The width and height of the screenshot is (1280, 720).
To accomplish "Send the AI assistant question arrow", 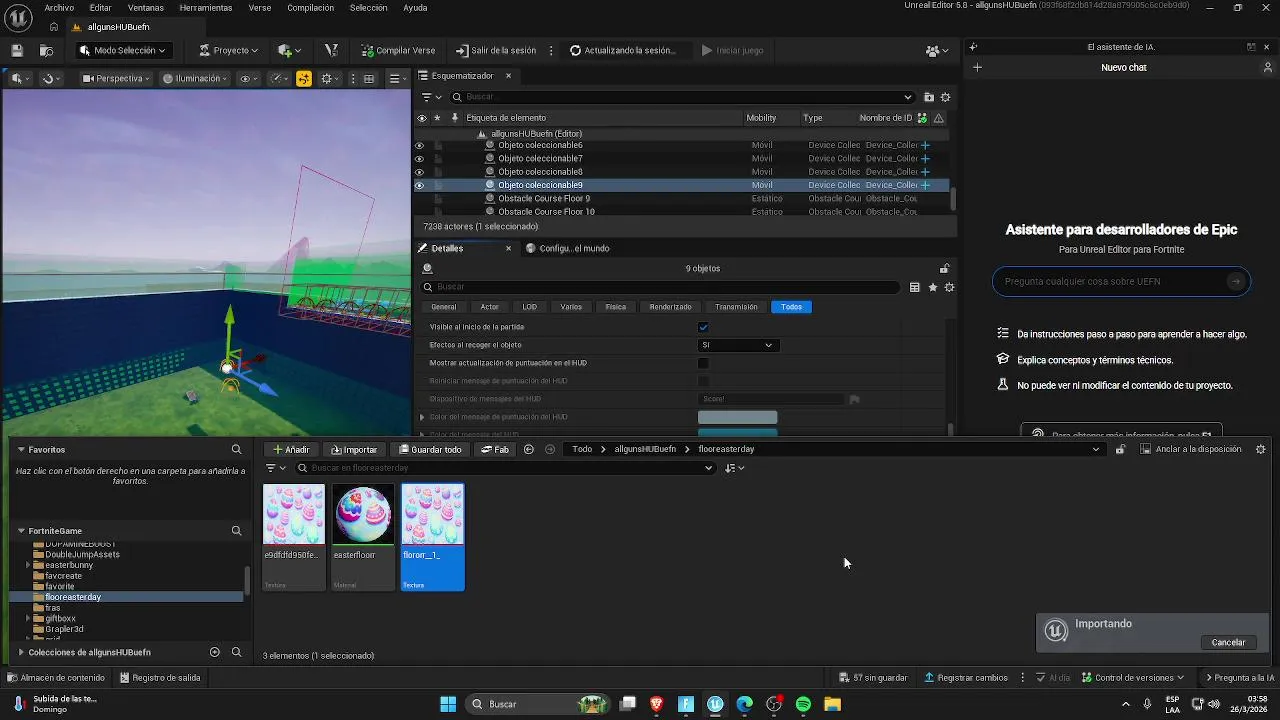I will (1236, 282).
